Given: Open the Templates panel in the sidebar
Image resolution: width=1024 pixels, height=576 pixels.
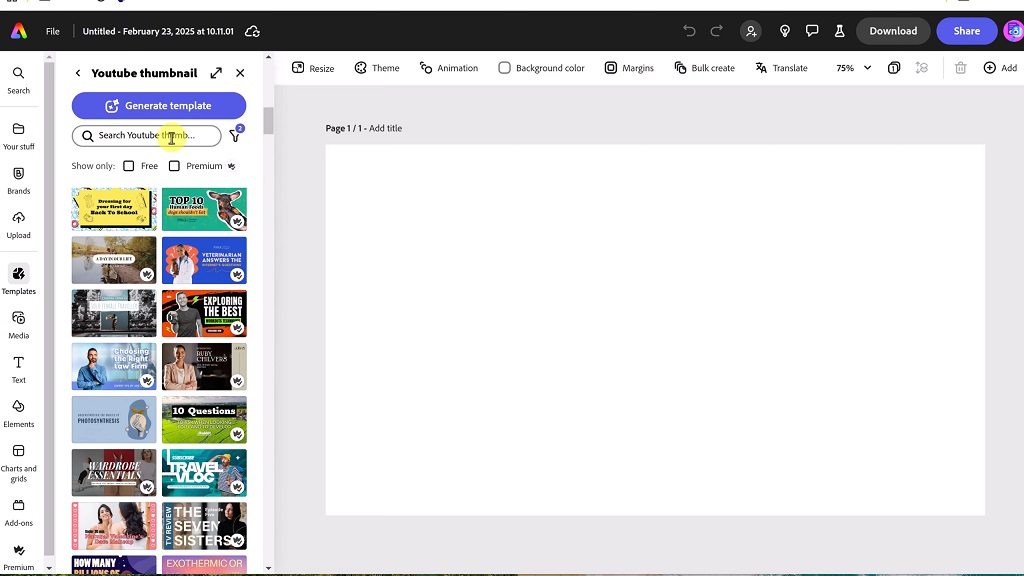Looking at the screenshot, I should [19, 277].
